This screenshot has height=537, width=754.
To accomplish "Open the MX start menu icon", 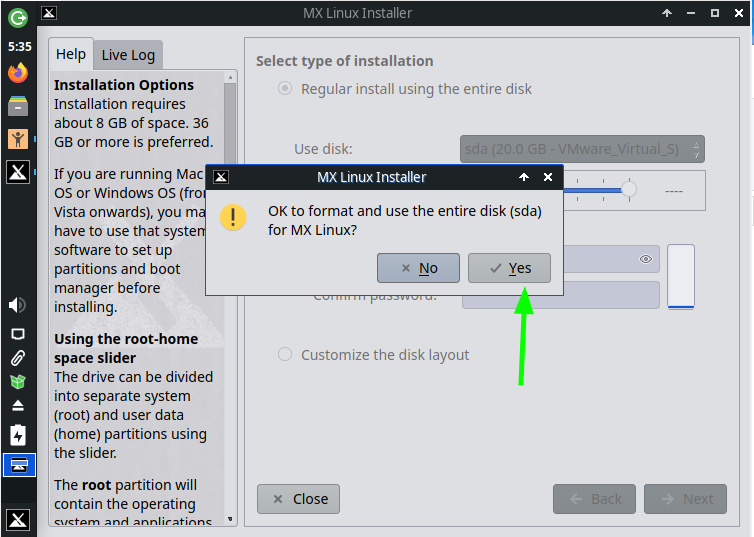I will [18, 520].
